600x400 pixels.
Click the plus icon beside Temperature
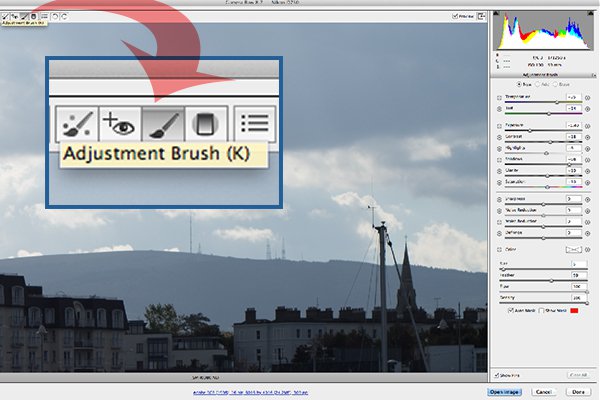588,98
